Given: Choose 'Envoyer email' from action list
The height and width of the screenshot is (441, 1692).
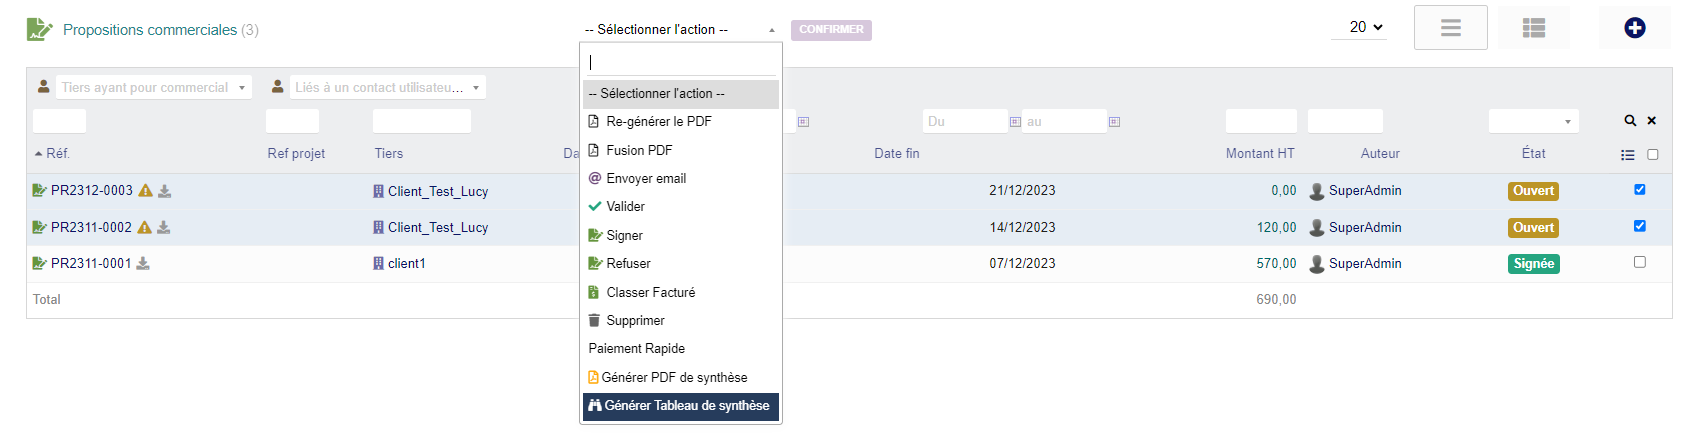Looking at the screenshot, I should coord(646,179).
